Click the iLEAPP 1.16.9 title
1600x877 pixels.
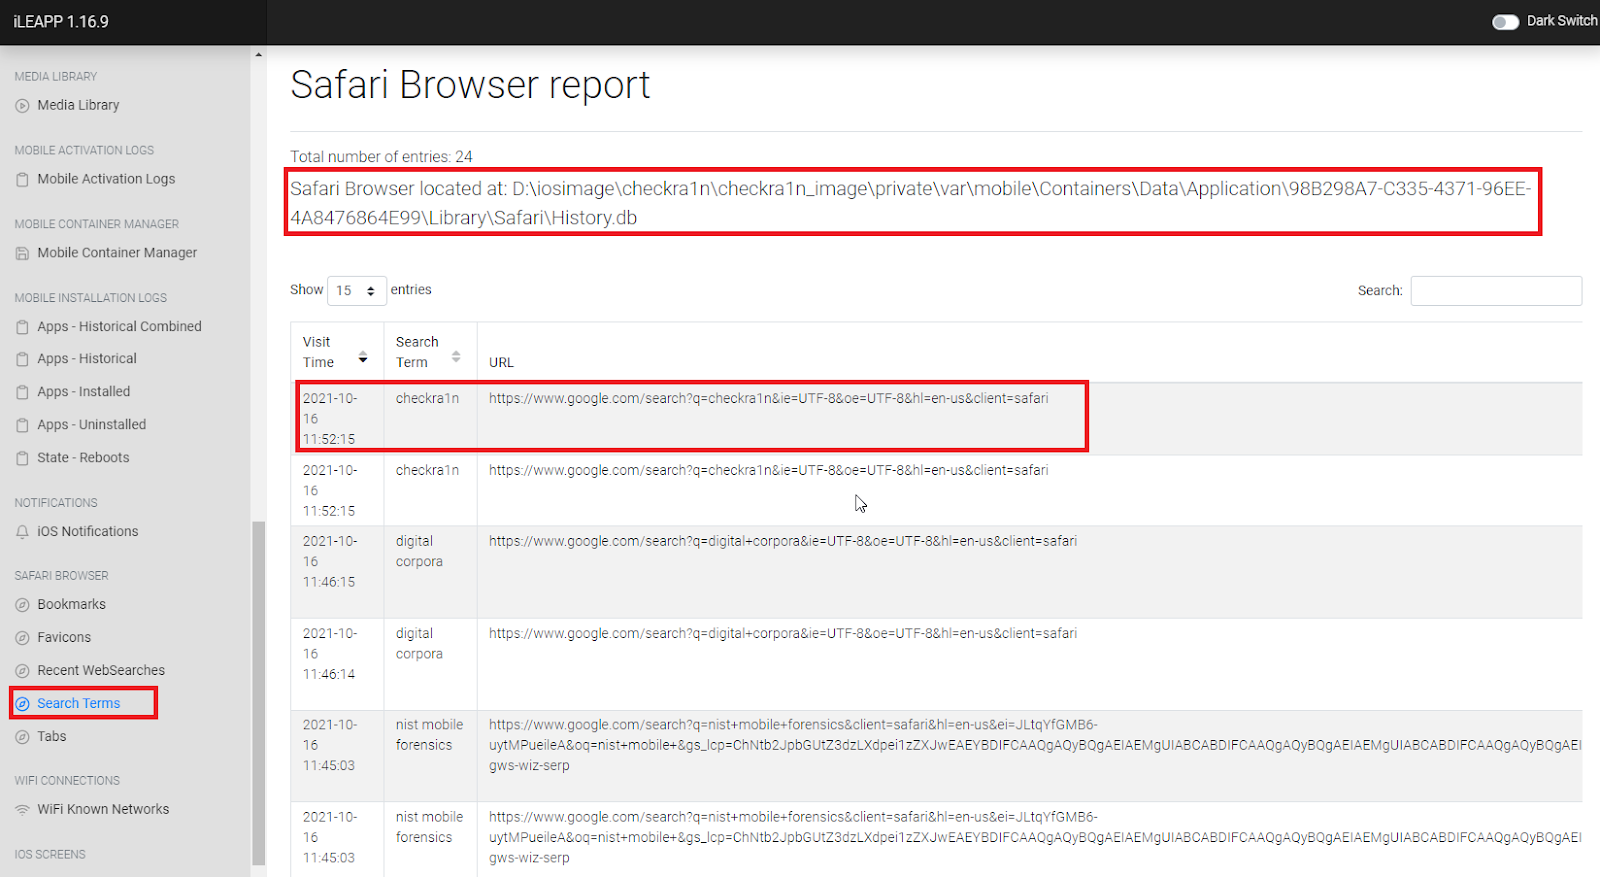[61, 22]
